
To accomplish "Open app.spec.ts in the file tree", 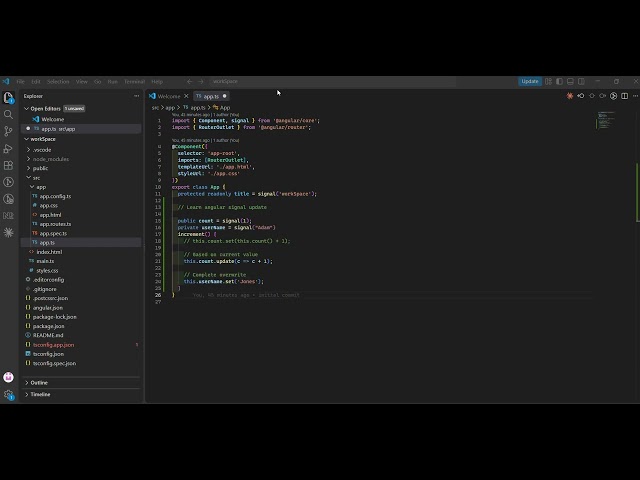I will (53, 233).
